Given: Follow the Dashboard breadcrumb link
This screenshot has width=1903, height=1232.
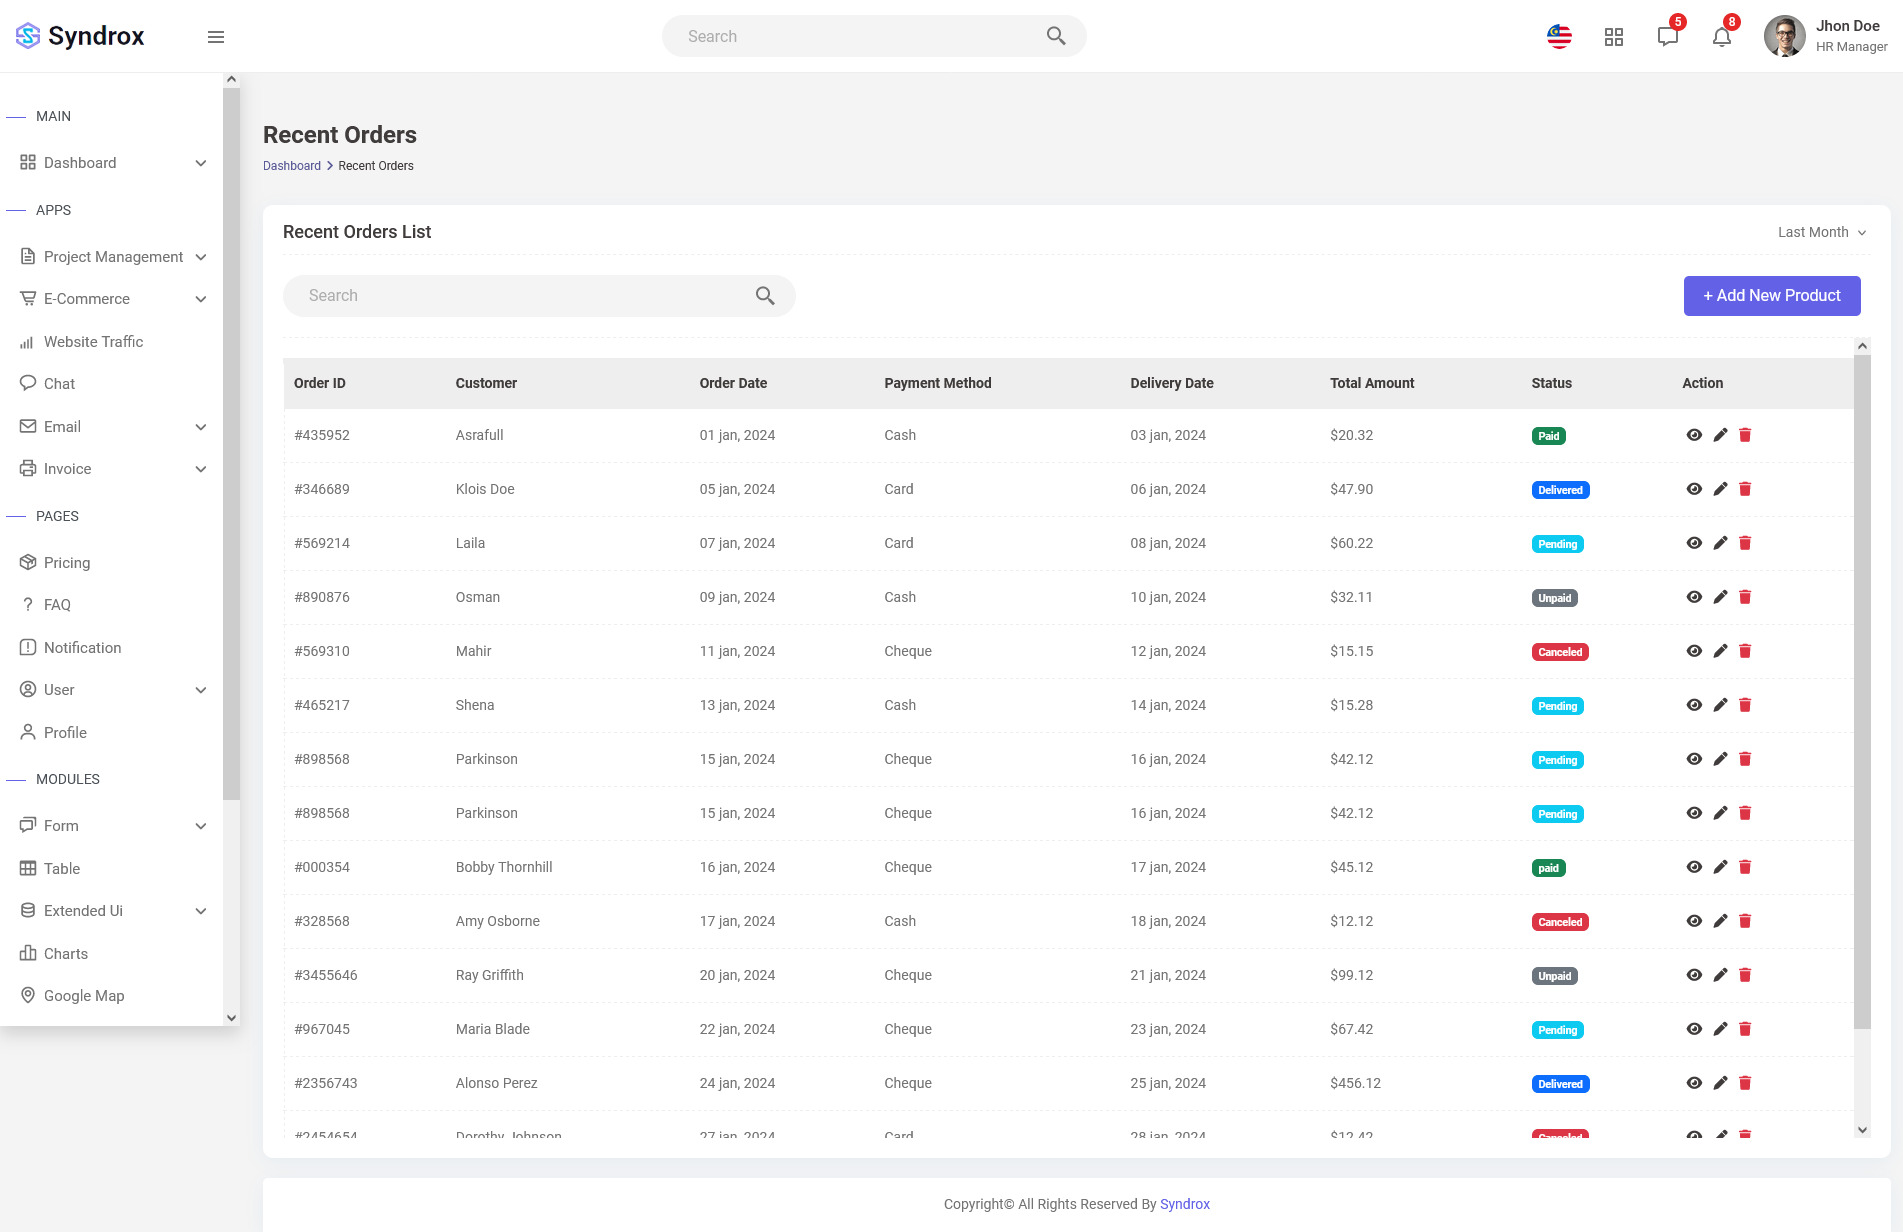Looking at the screenshot, I should coord(292,166).
